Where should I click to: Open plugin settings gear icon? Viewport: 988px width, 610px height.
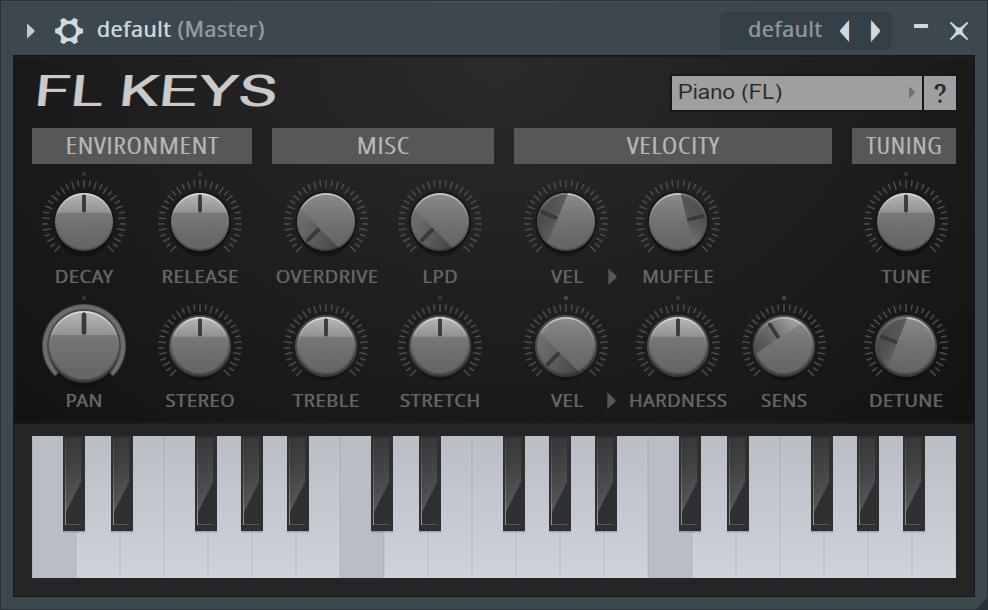pyautogui.click(x=68, y=30)
